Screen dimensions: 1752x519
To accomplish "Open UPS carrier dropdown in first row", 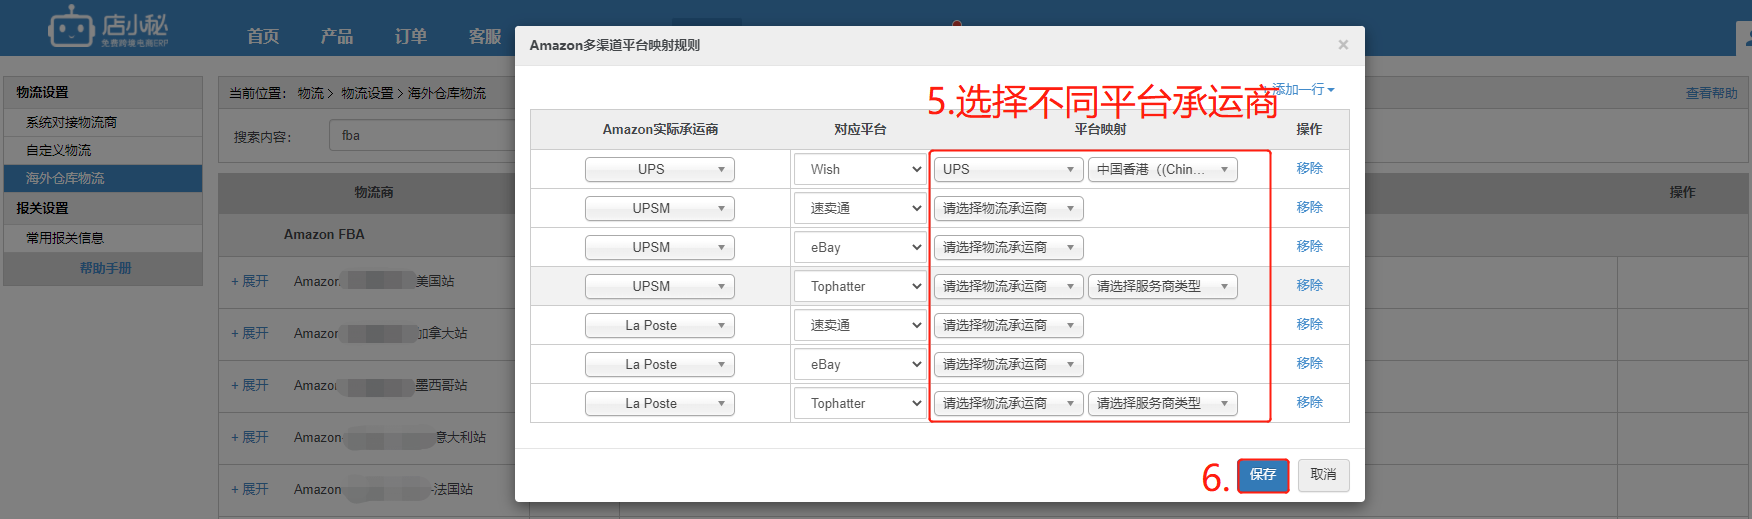I will click(x=660, y=169).
